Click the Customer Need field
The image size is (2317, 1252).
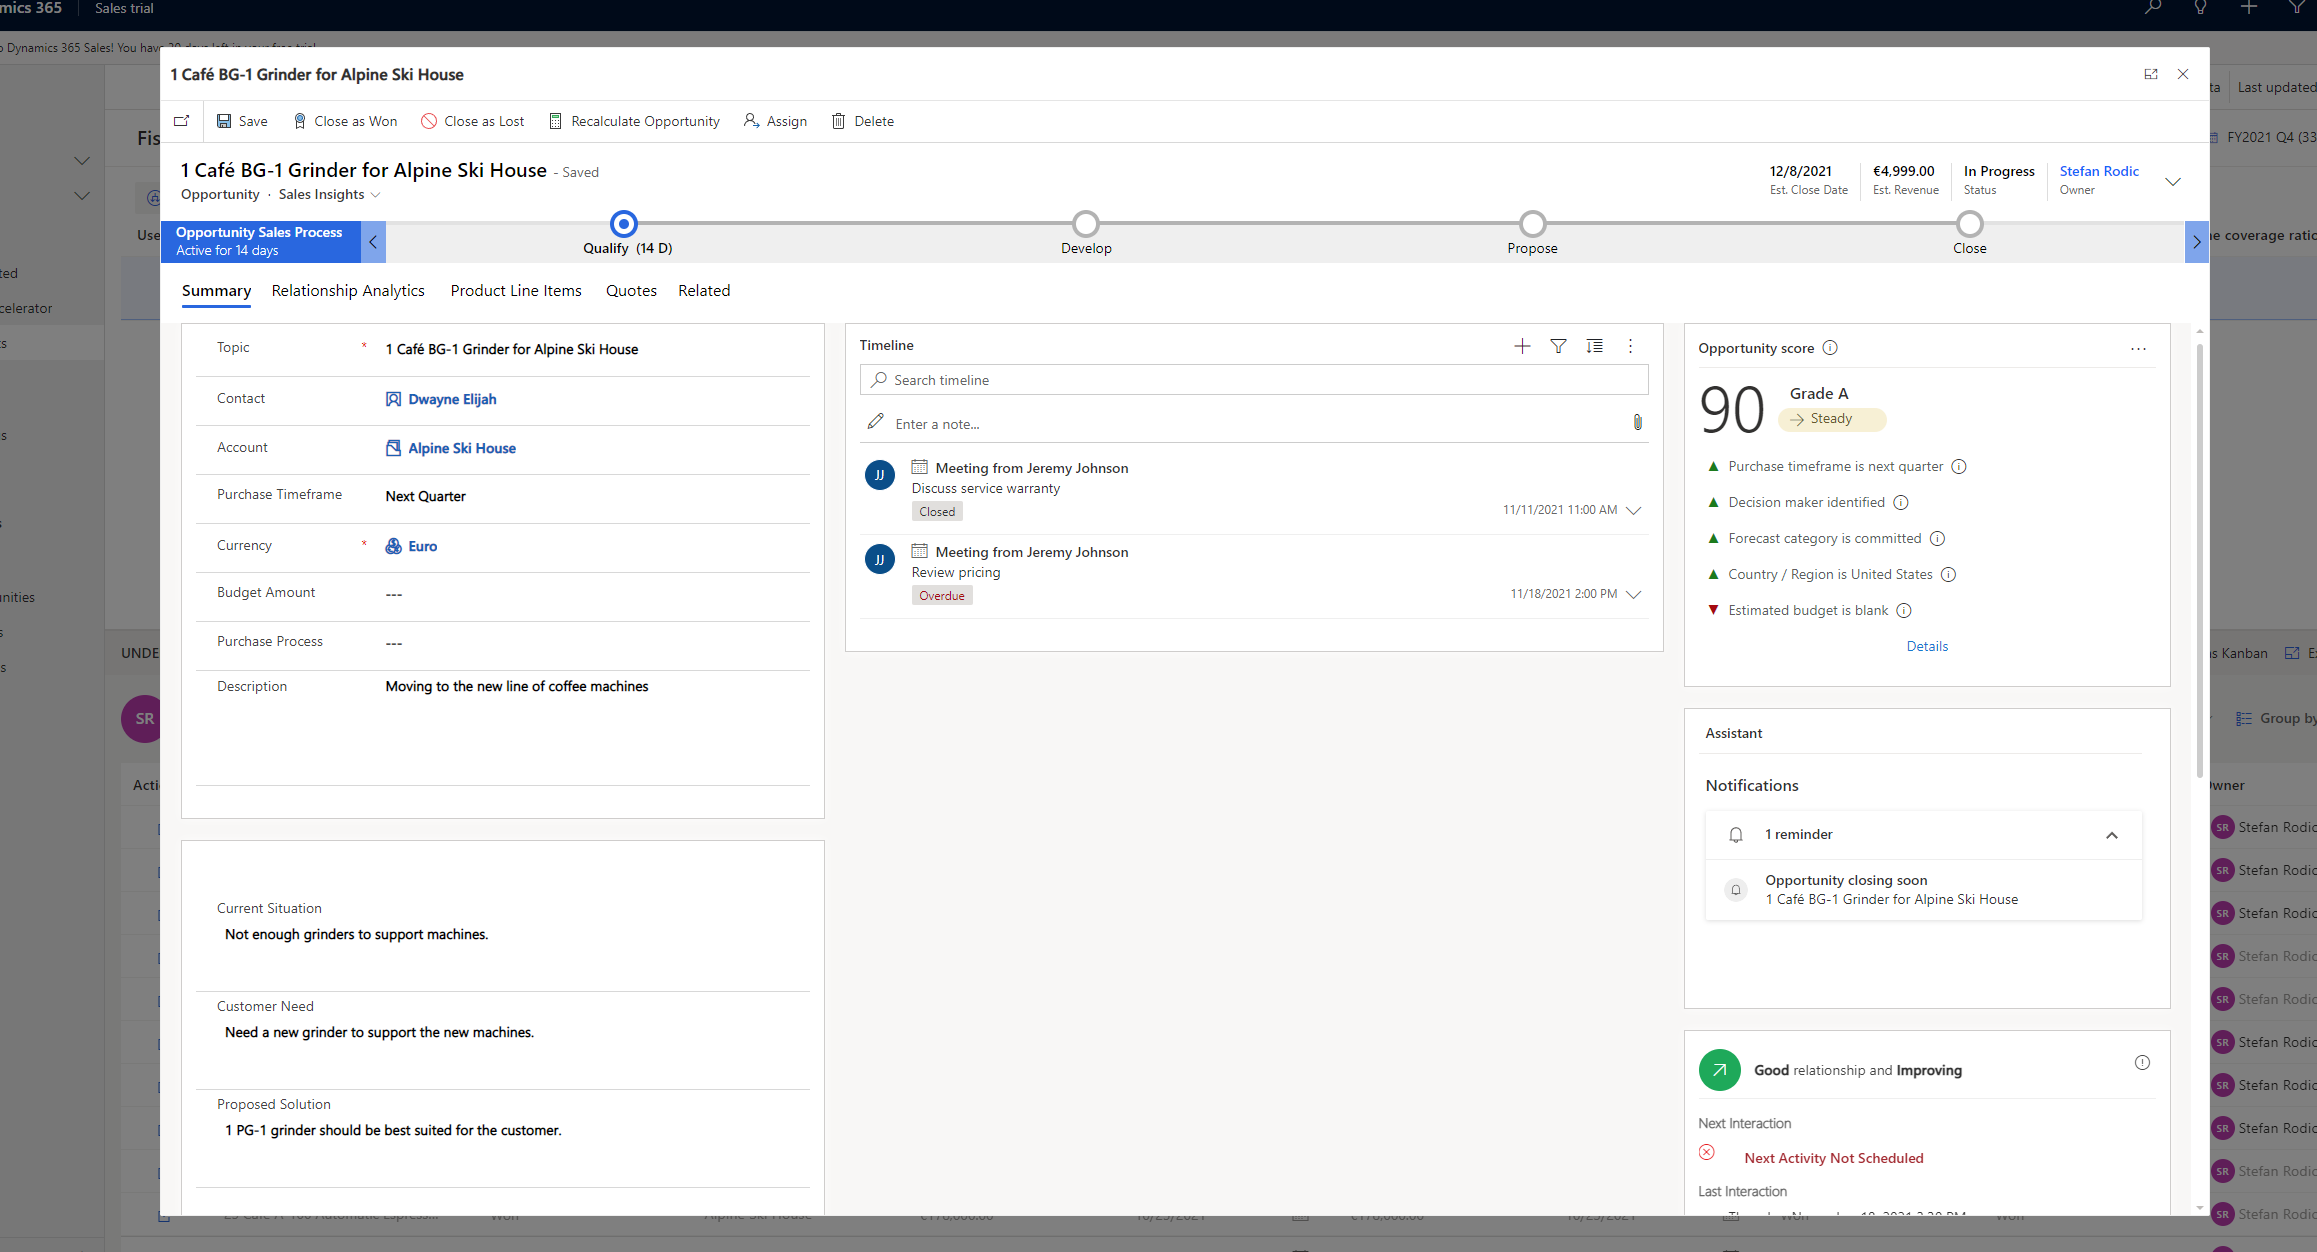coord(503,1032)
